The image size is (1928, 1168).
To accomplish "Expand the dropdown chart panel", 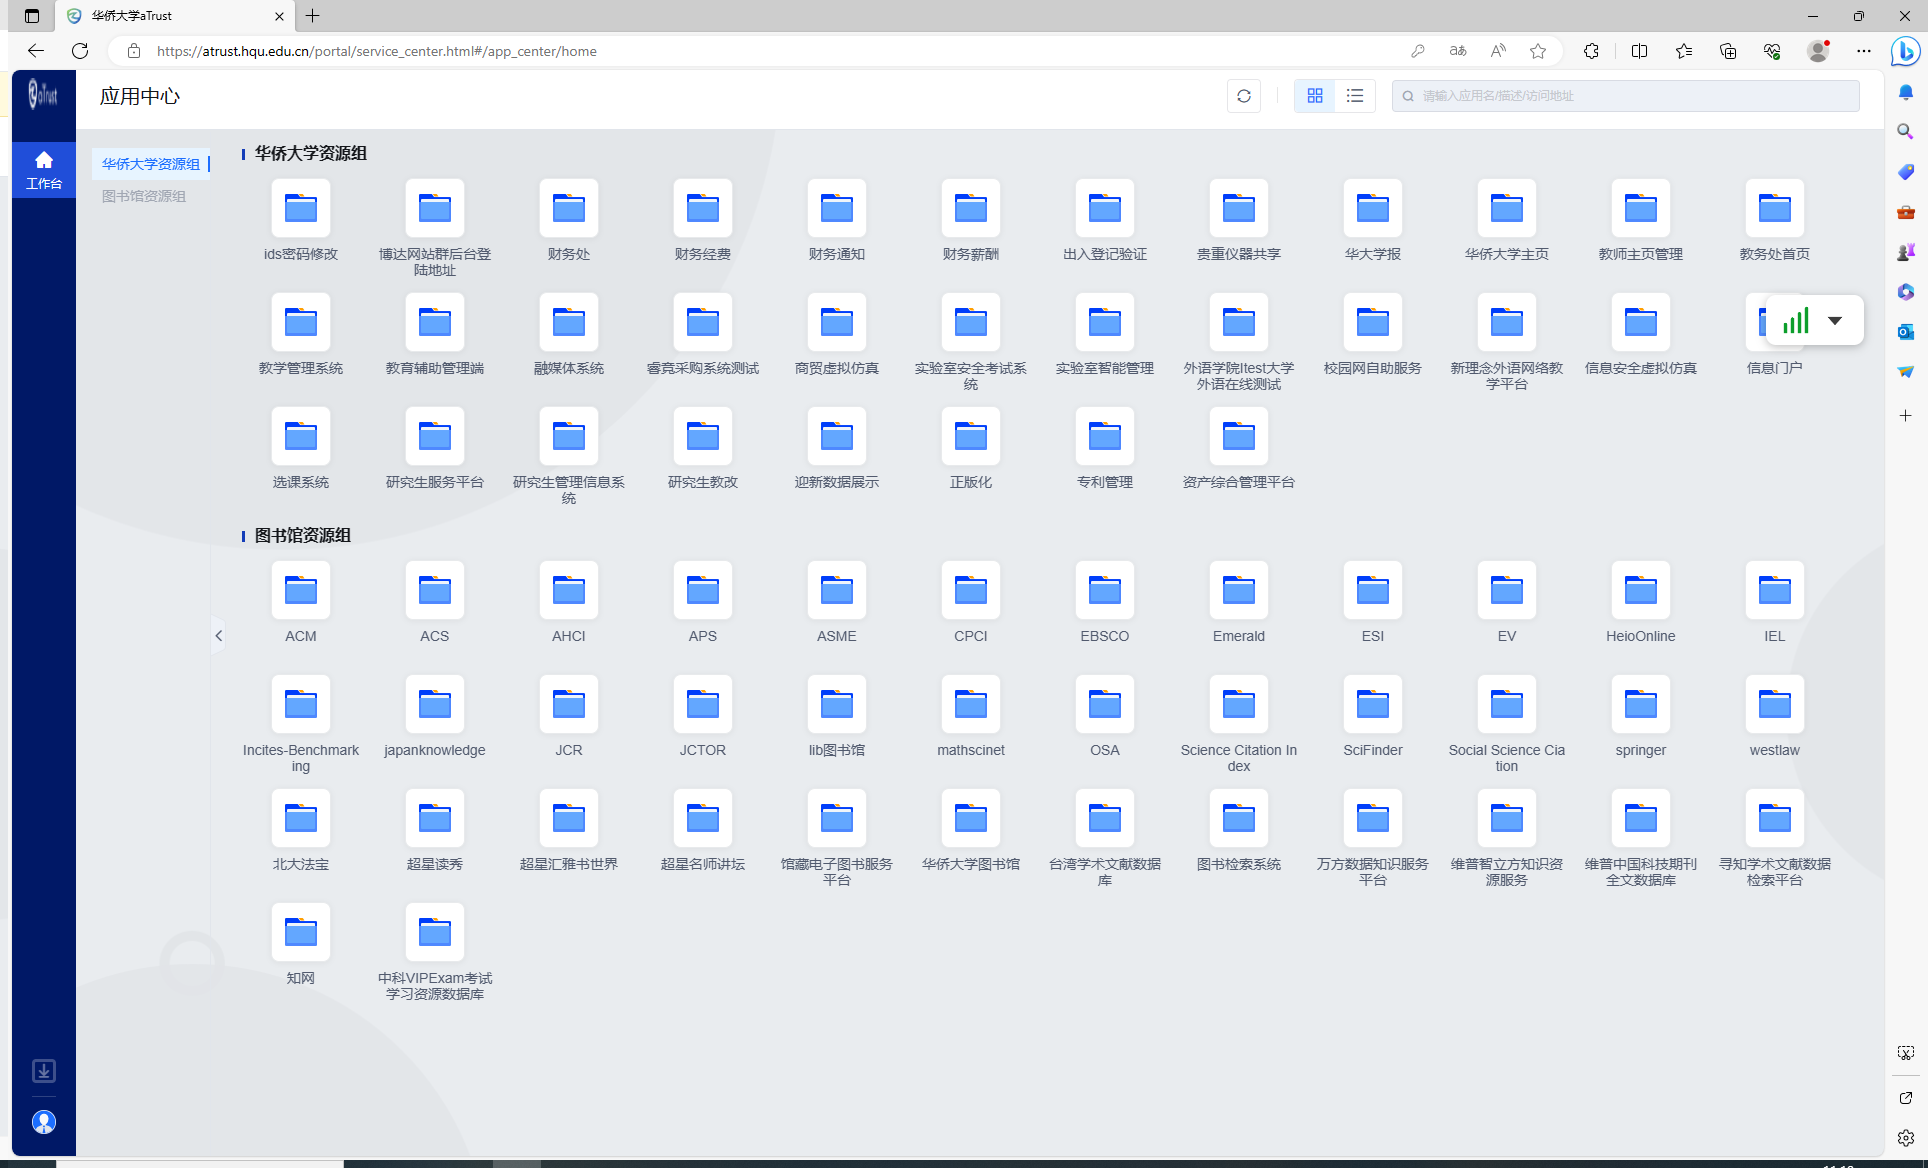I will [1834, 321].
